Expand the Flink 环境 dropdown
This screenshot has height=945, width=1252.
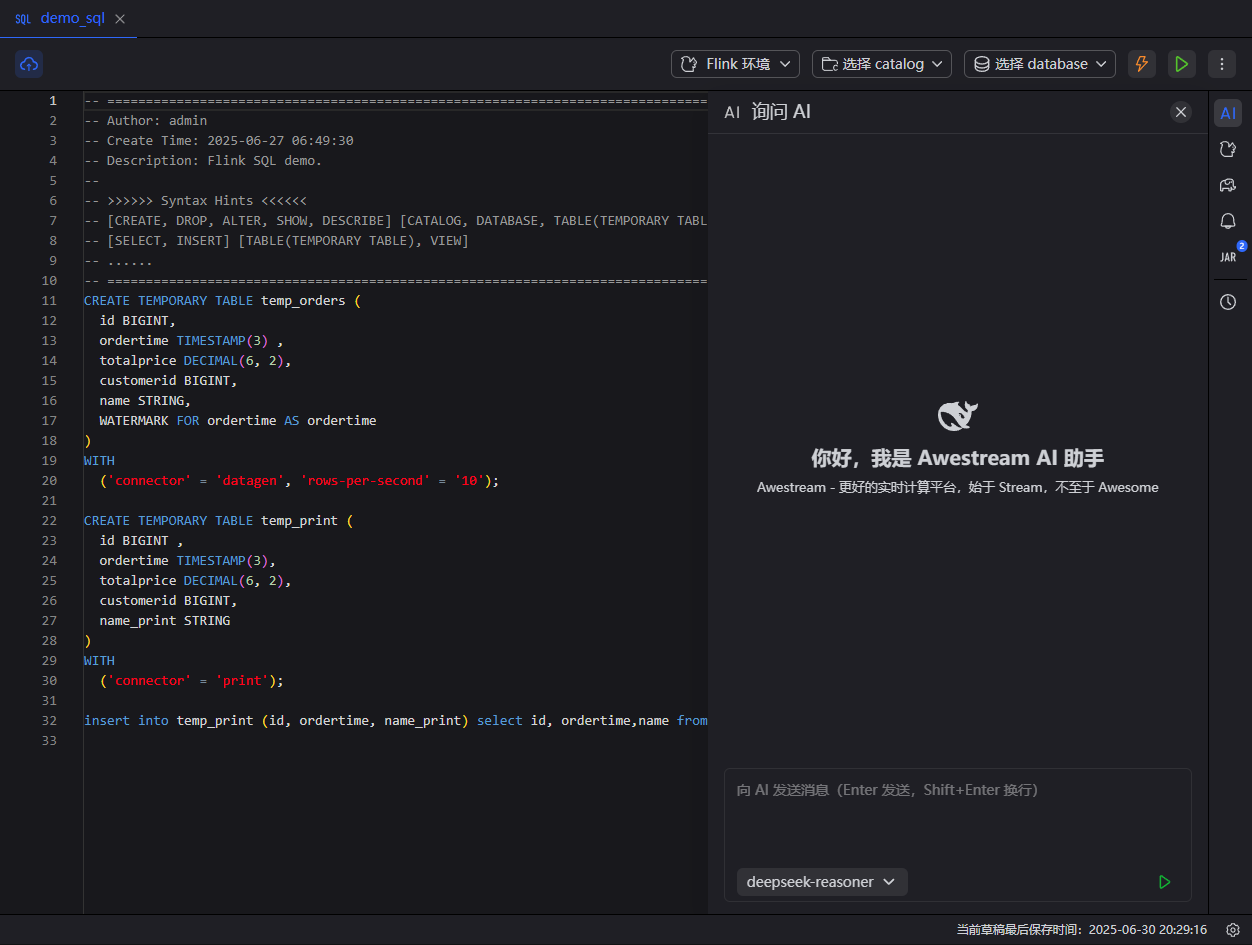[x=735, y=64]
